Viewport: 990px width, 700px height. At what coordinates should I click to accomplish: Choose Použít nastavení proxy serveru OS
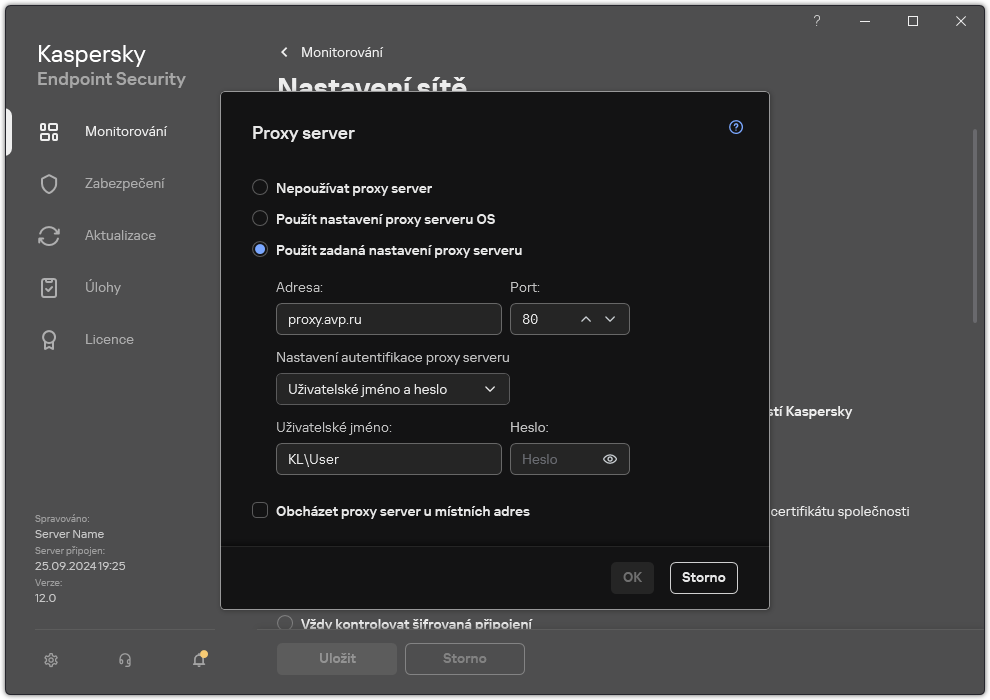[x=260, y=218]
